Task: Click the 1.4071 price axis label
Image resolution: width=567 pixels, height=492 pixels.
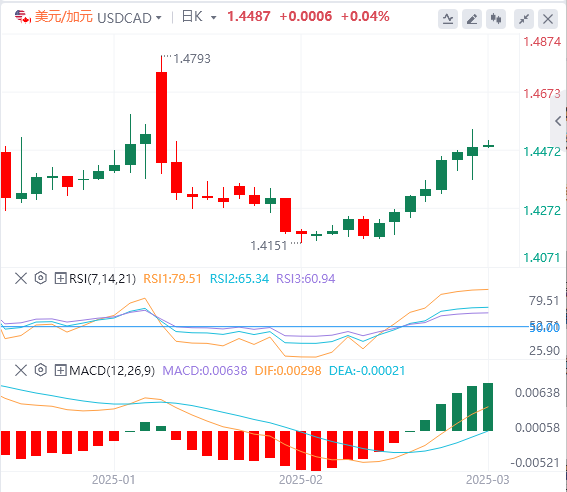Action: 542,258
